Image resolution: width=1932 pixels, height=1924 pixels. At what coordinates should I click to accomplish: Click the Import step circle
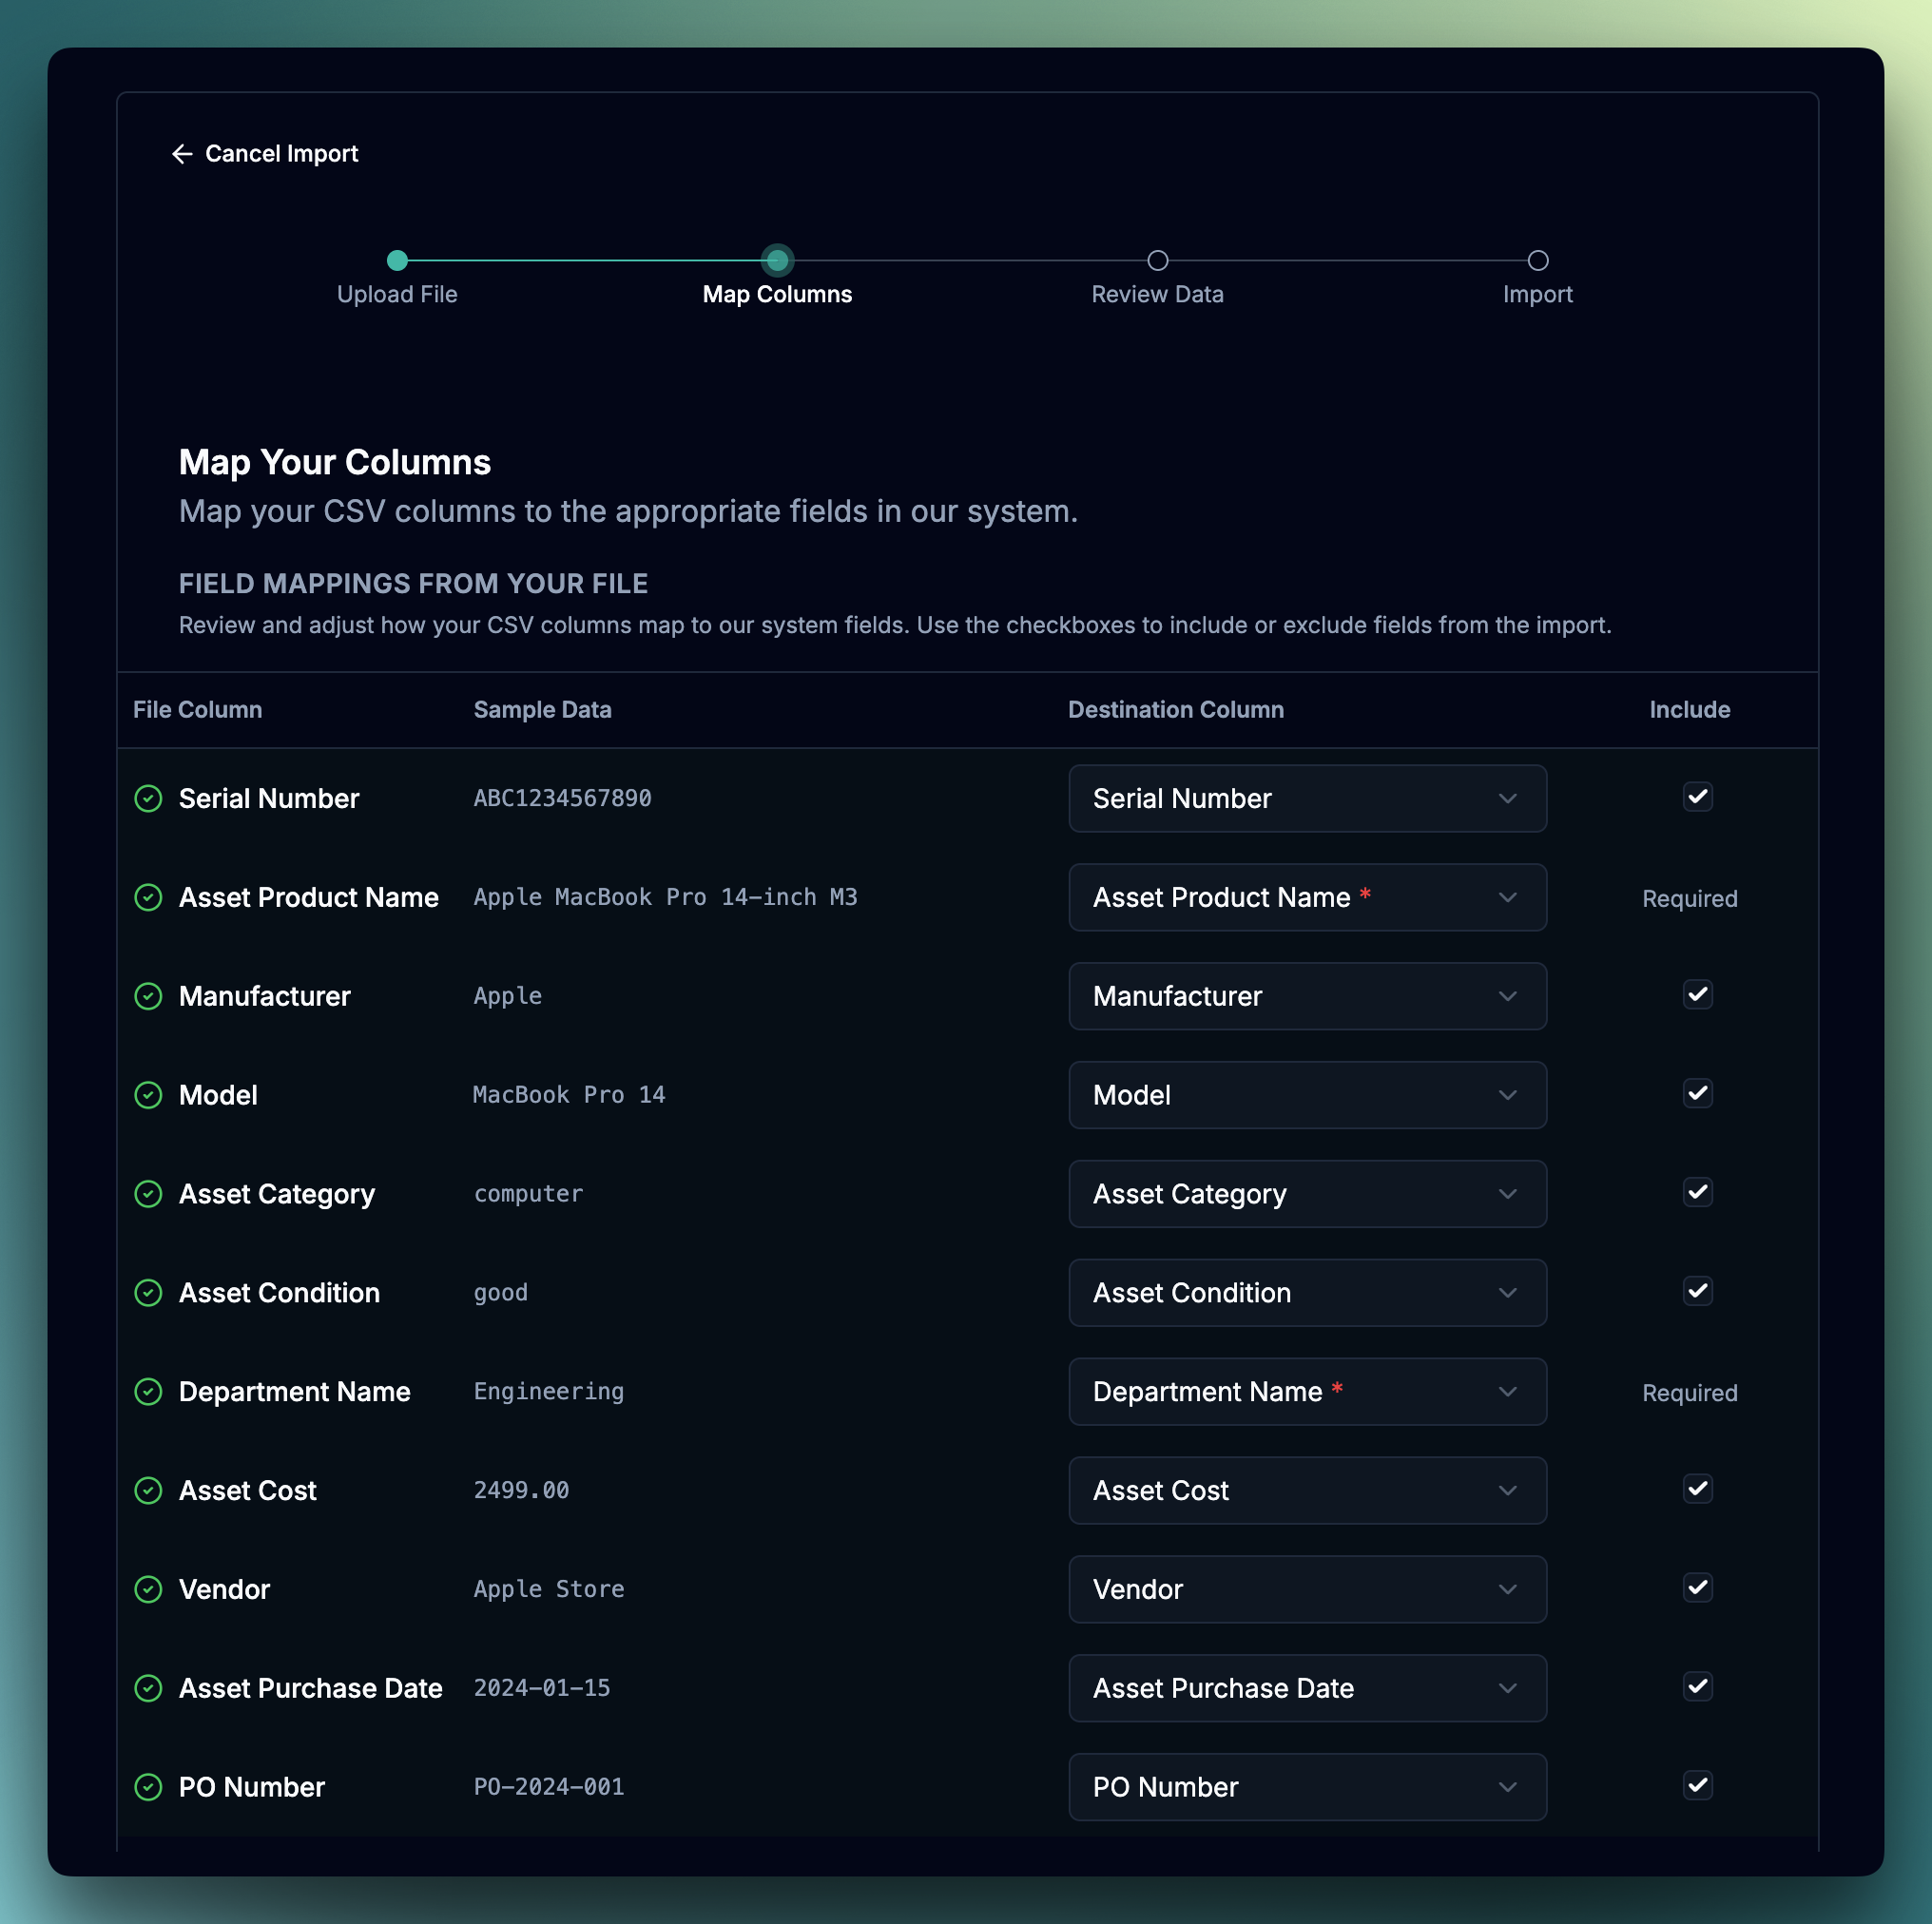pos(1537,260)
